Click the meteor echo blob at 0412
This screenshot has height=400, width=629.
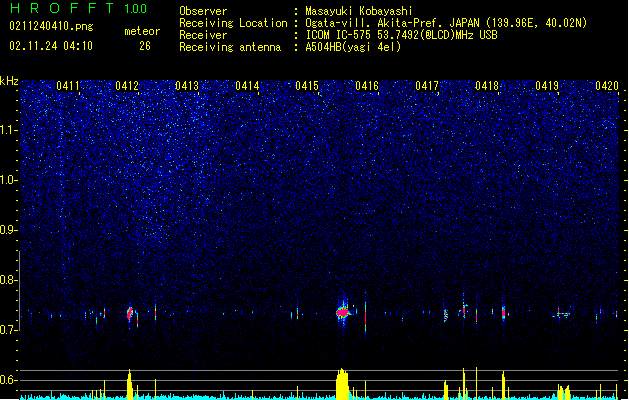(130, 314)
